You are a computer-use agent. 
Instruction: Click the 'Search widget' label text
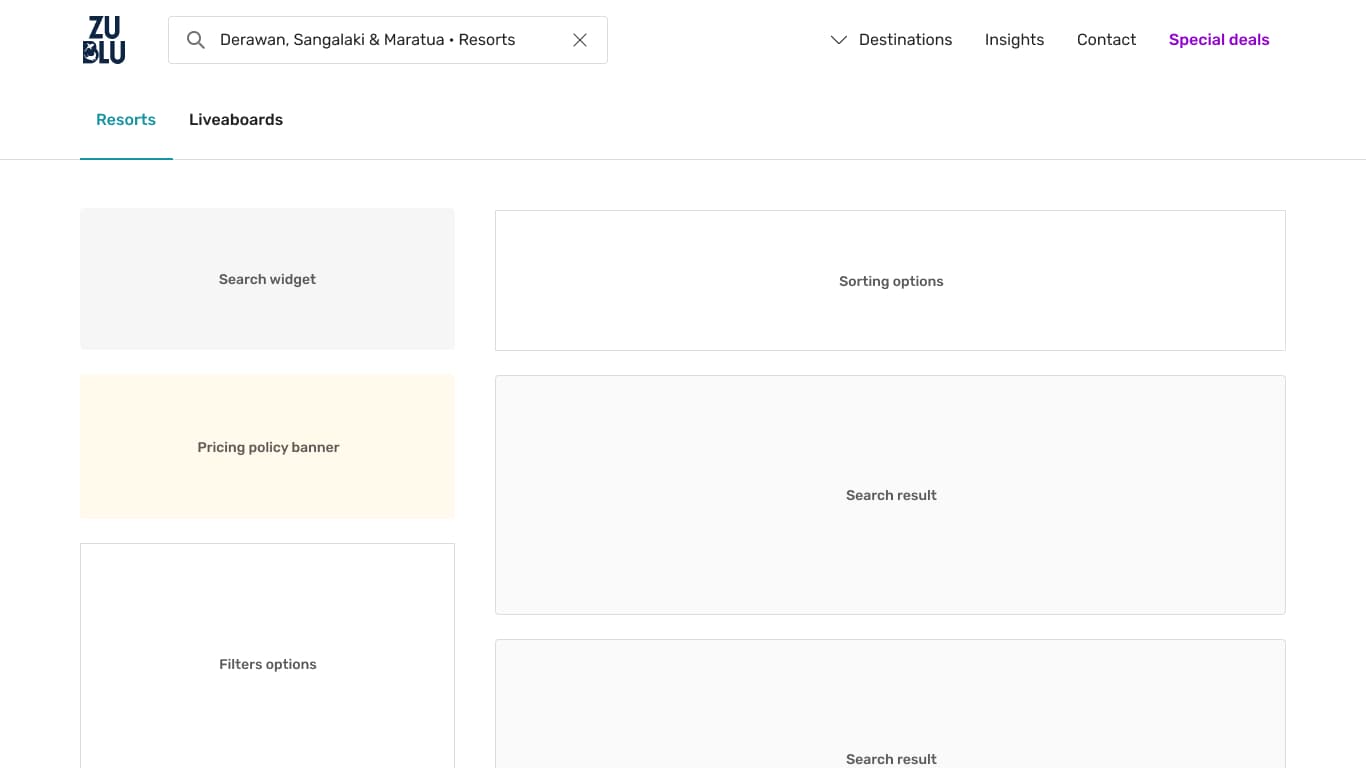[267, 279]
